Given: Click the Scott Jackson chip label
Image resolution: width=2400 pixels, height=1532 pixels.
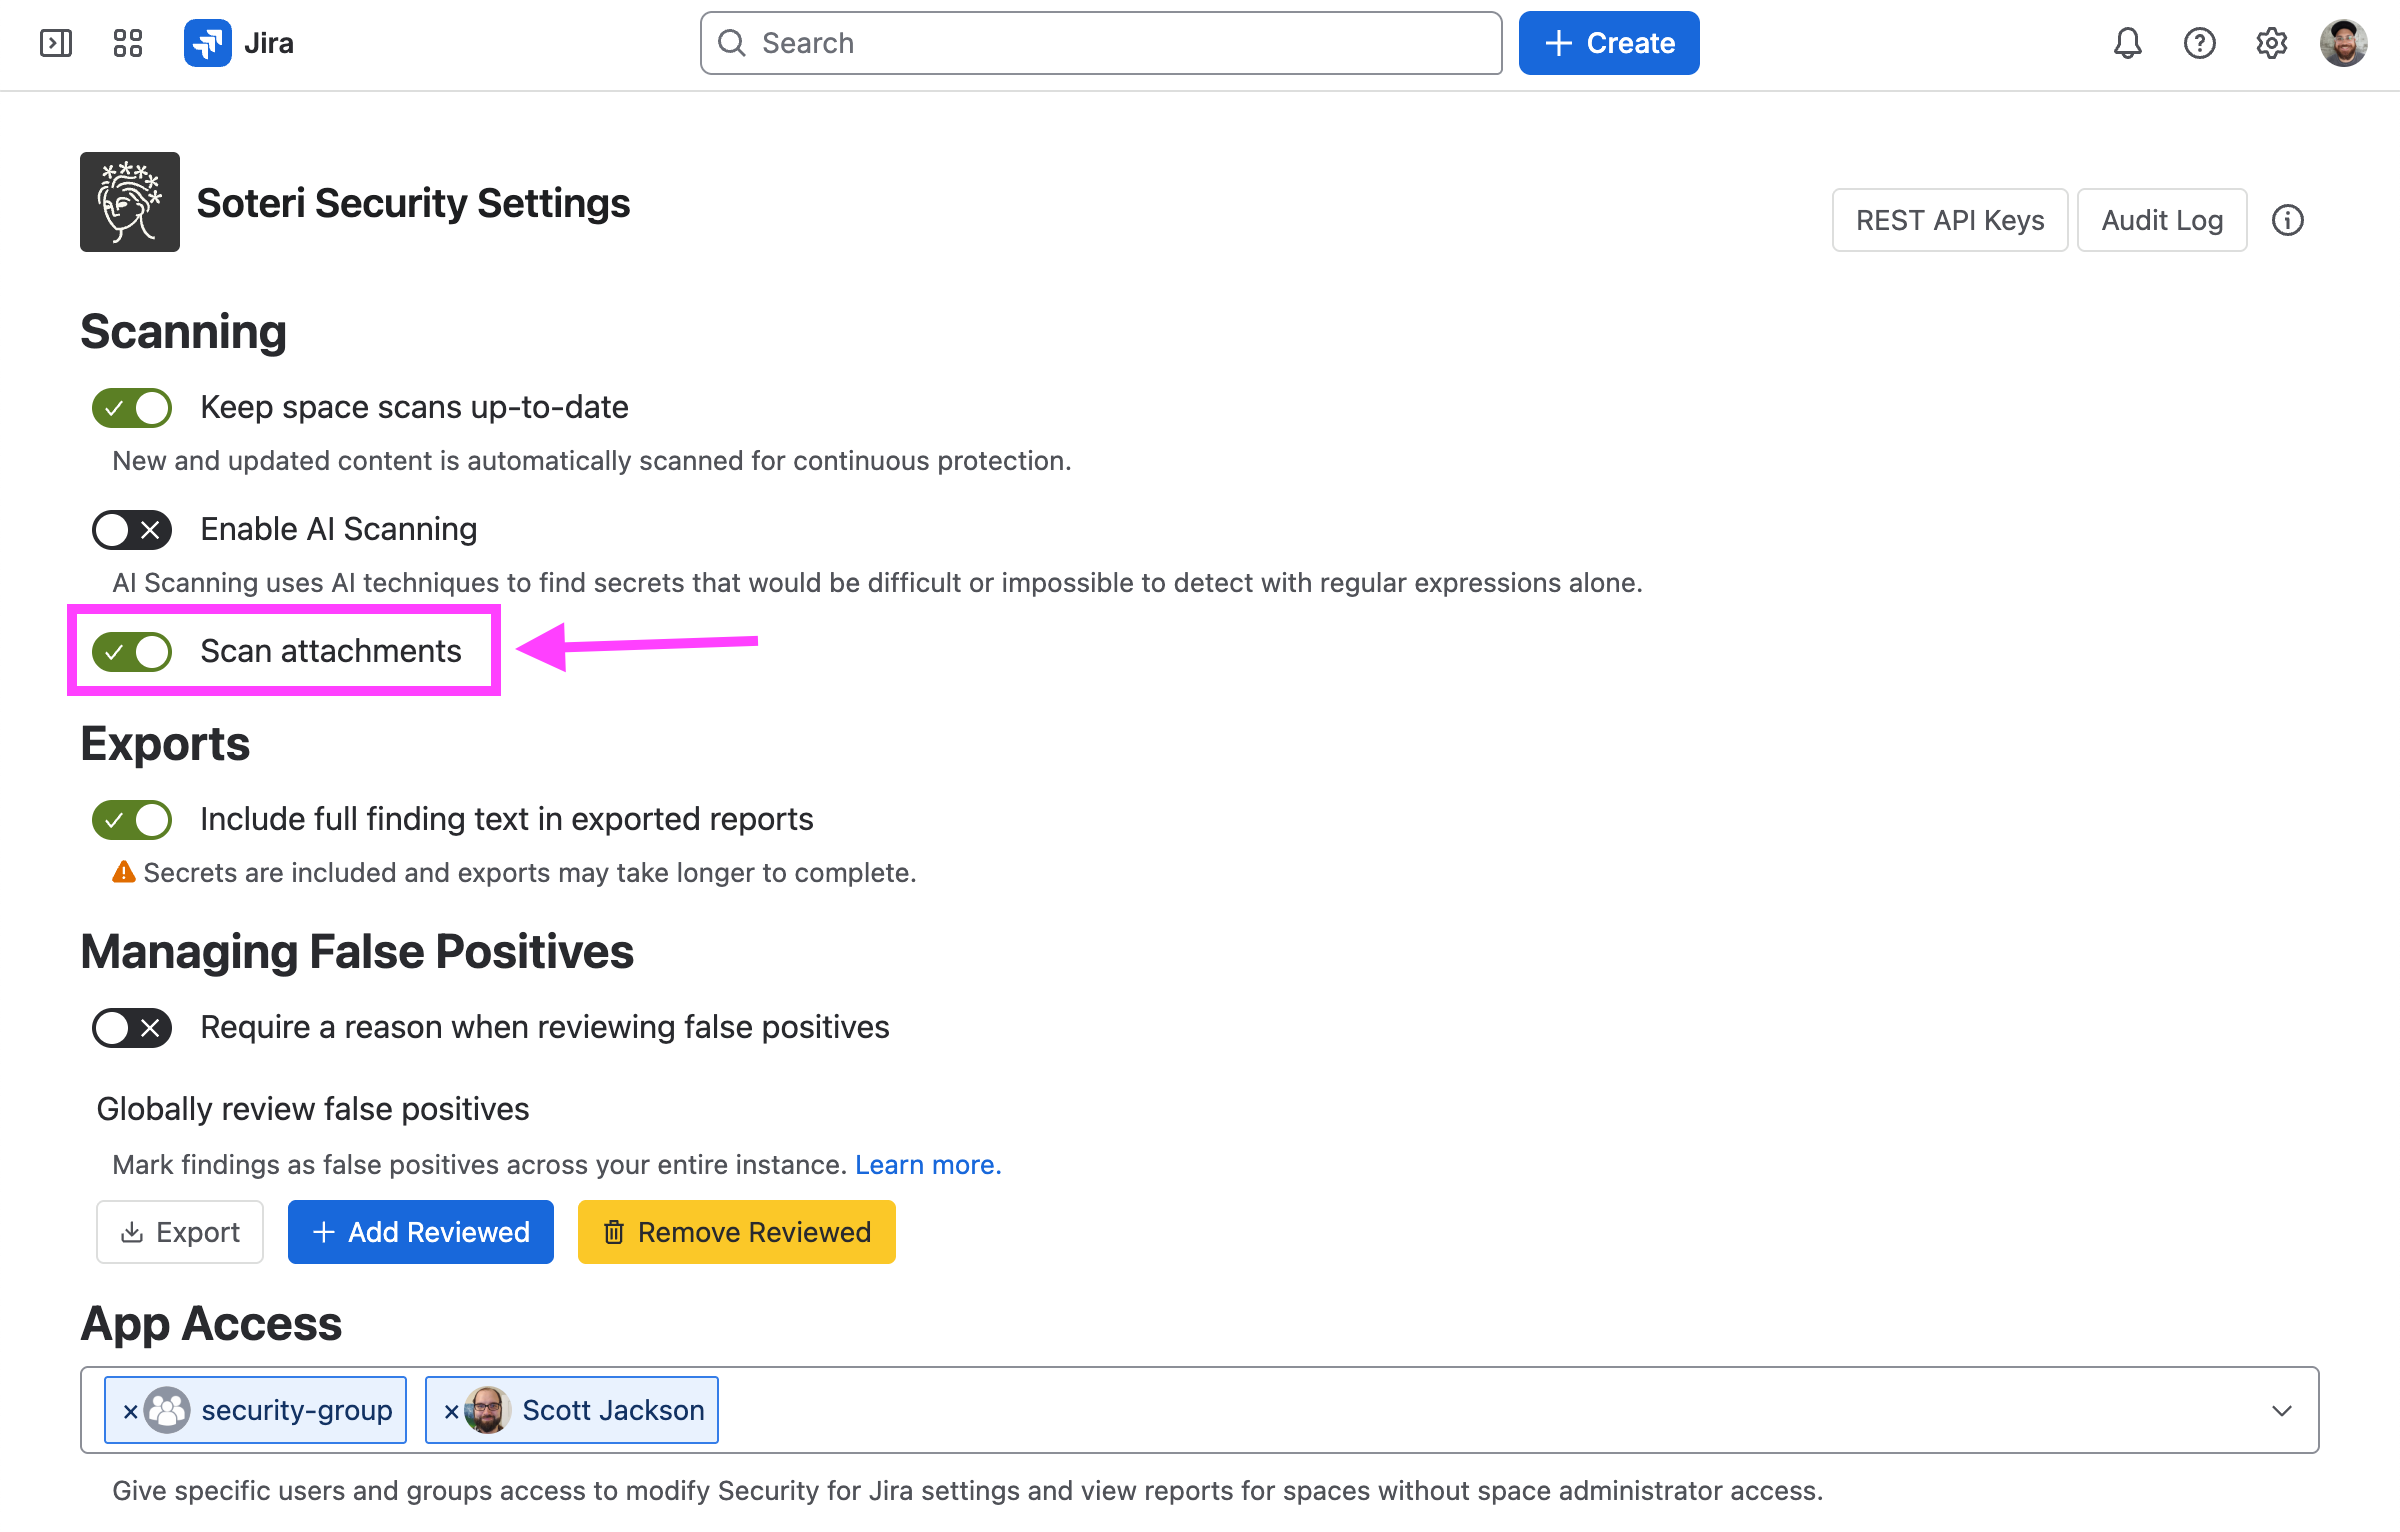Looking at the screenshot, I should coord(613,1411).
